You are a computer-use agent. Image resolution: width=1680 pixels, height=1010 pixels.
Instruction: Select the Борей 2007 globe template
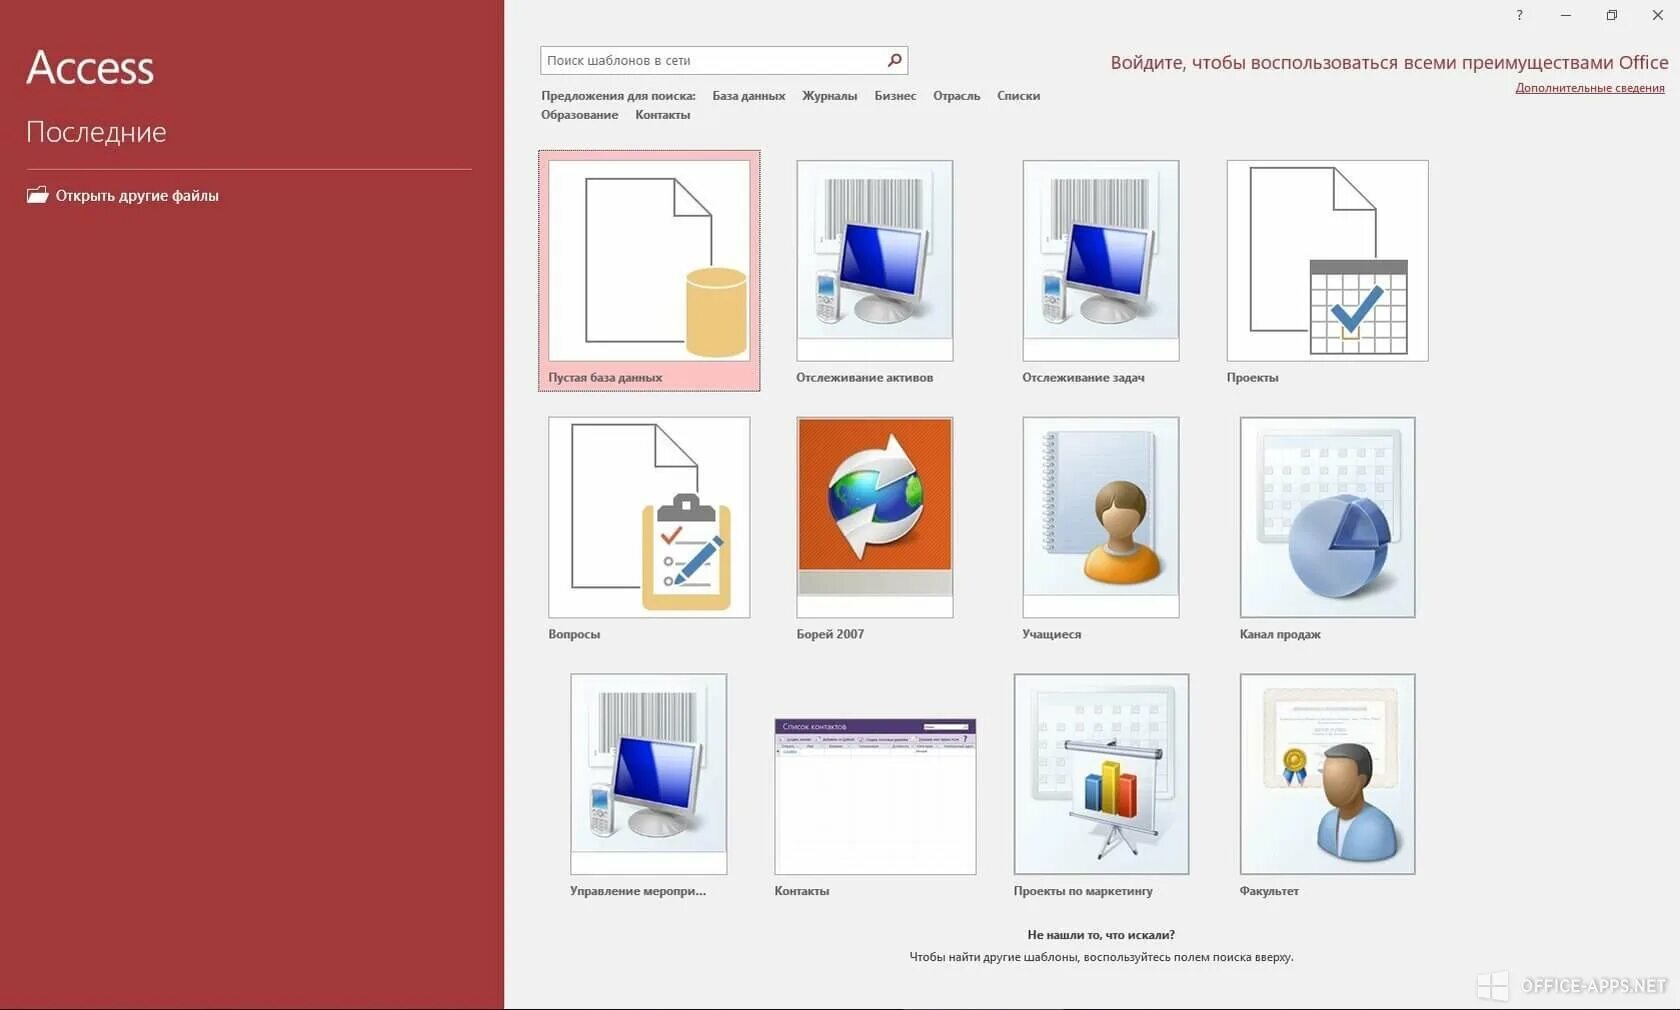click(875, 517)
